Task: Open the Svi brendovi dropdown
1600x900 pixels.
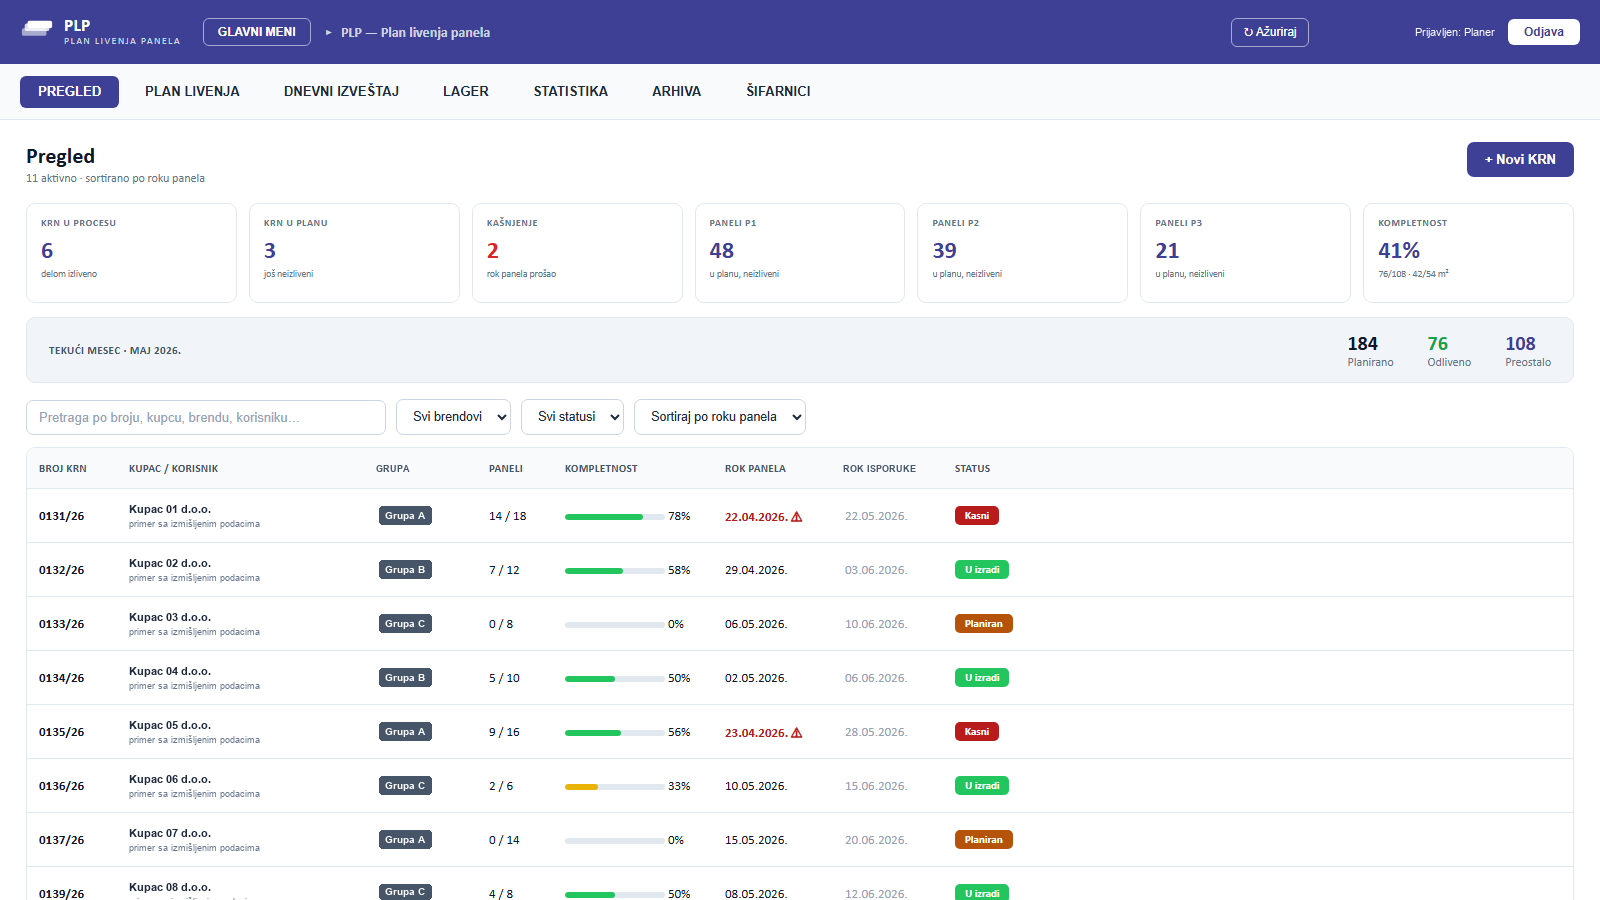Action: 453,417
